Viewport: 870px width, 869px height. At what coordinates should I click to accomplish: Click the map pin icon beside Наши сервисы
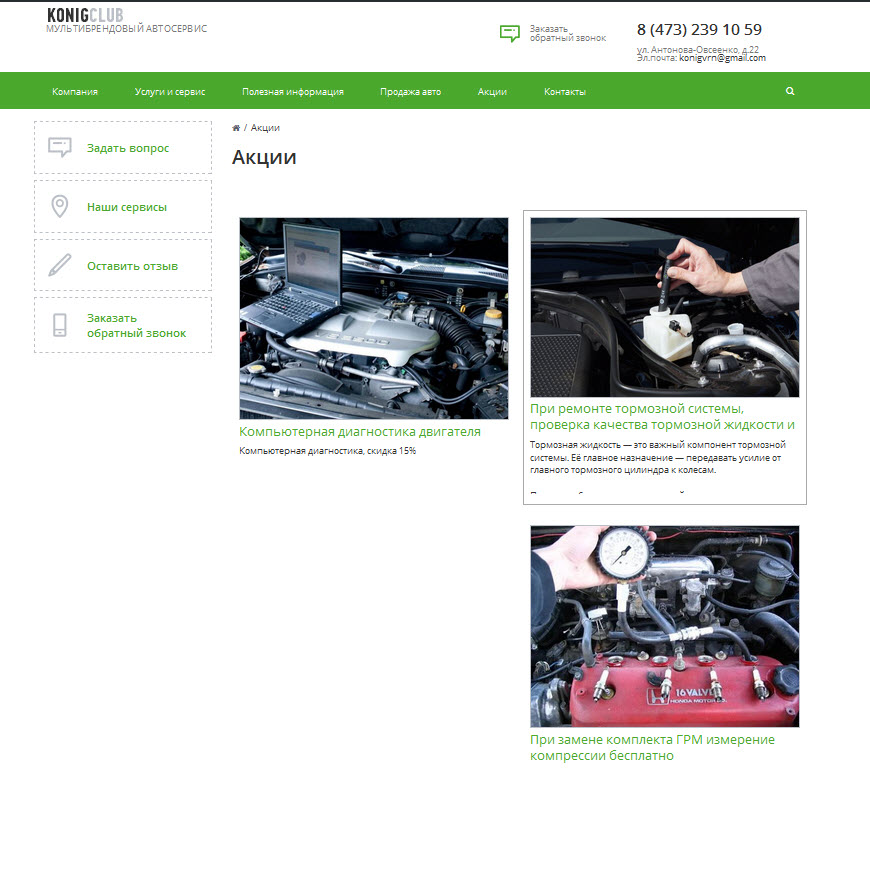60,206
